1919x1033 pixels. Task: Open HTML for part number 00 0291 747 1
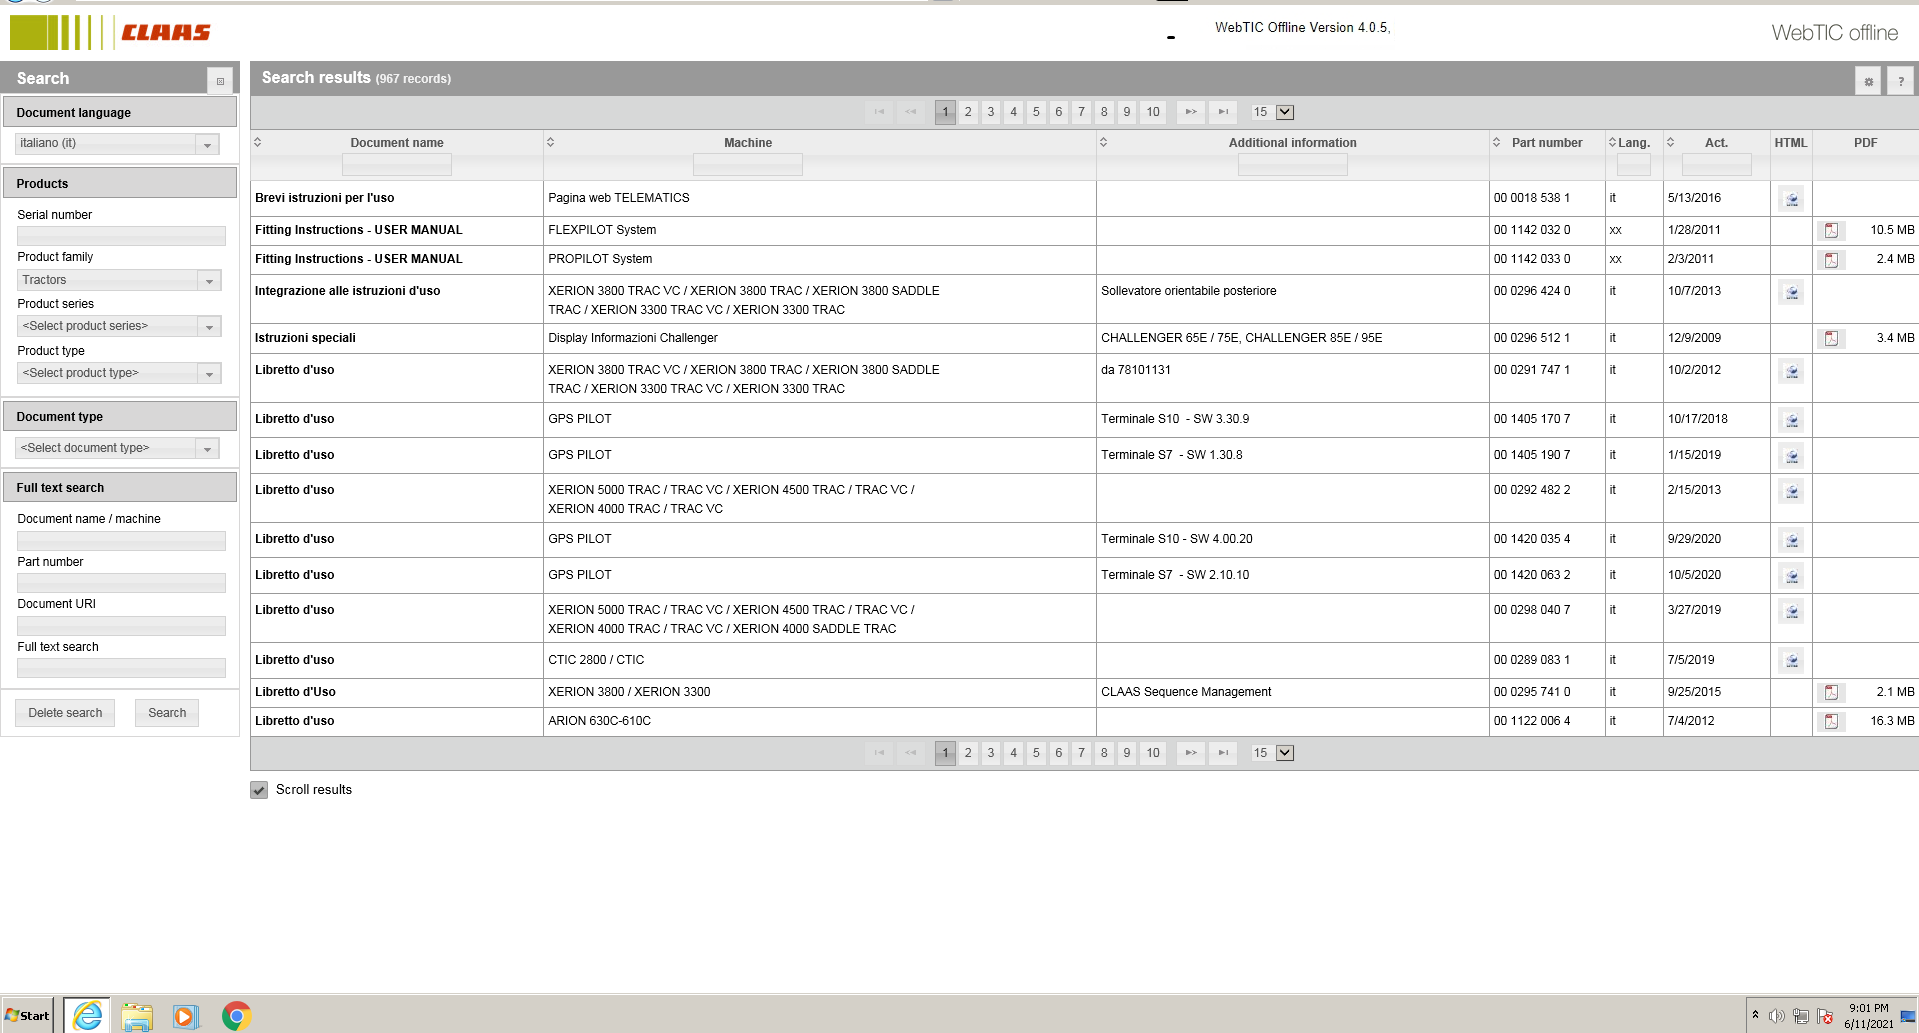coord(1791,372)
